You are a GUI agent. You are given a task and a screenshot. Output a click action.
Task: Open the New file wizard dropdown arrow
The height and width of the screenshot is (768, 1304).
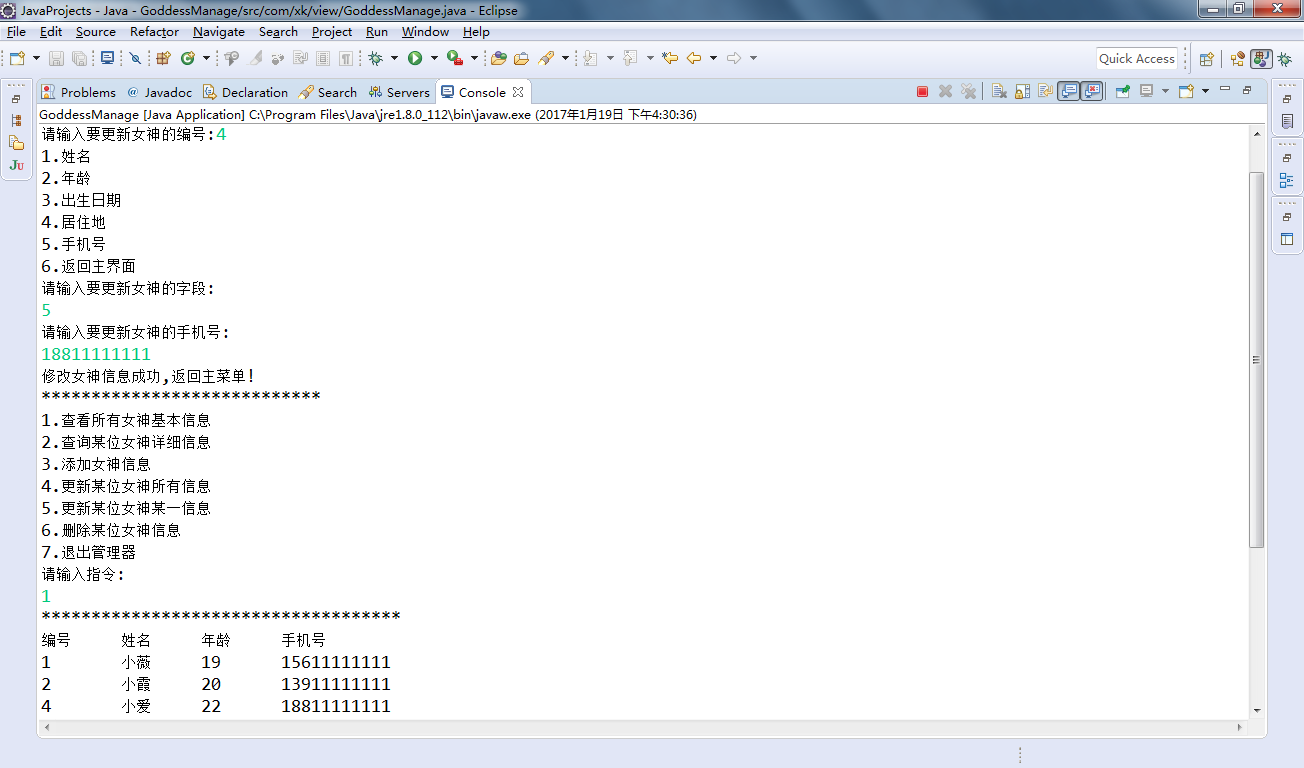(x=36, y=58)
